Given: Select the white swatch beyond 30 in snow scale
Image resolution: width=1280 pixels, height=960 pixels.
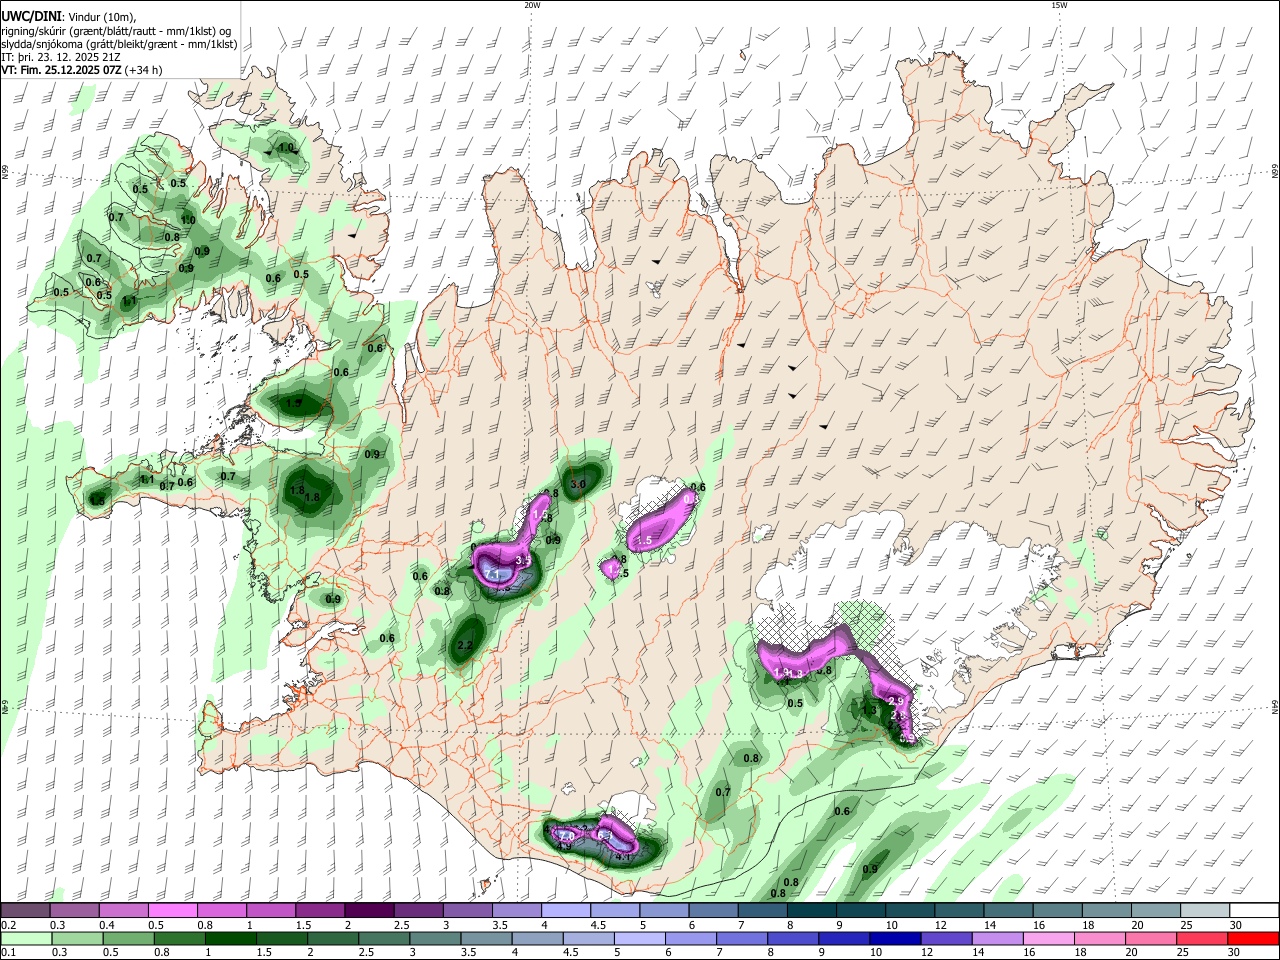Looking at the screenshot, I should tap(1254, 910).
